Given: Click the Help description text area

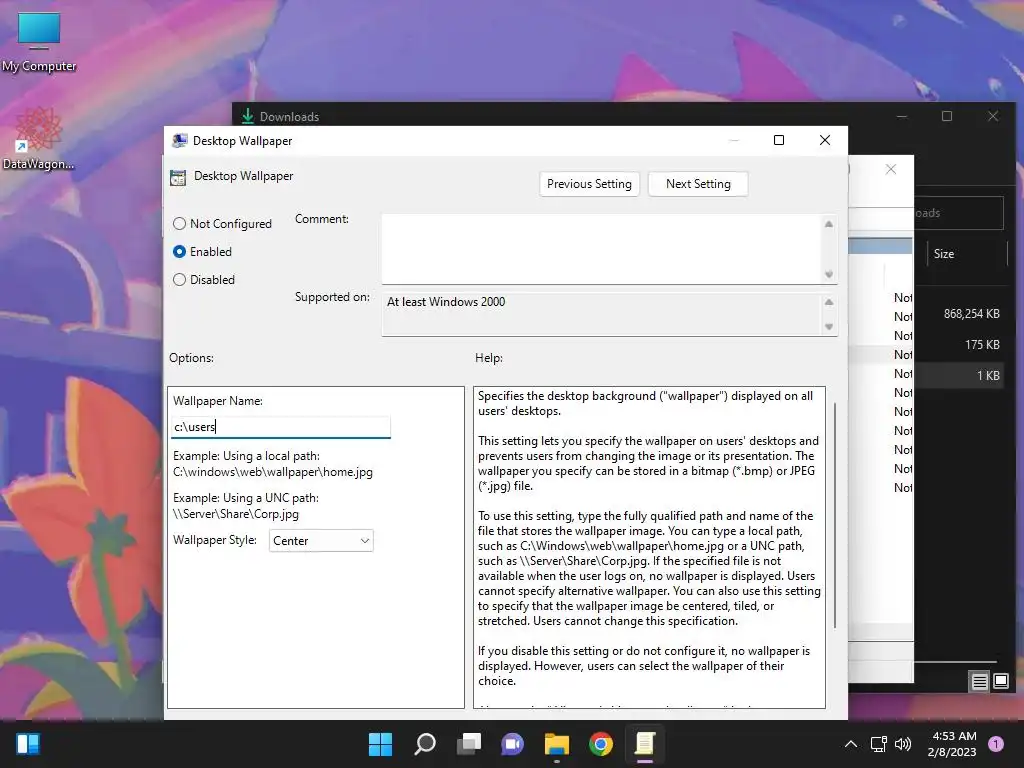Looking at the screenshot, I should pos(650,547).
